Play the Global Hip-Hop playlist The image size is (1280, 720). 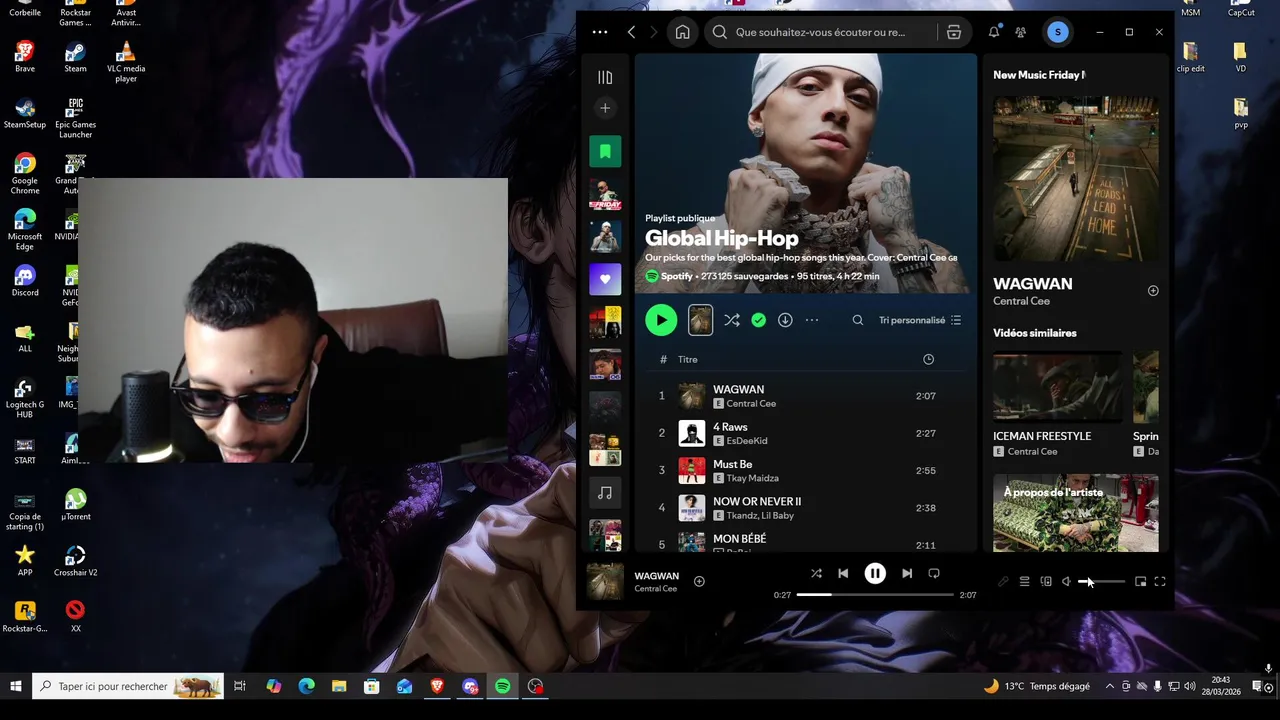pos(661,320)
